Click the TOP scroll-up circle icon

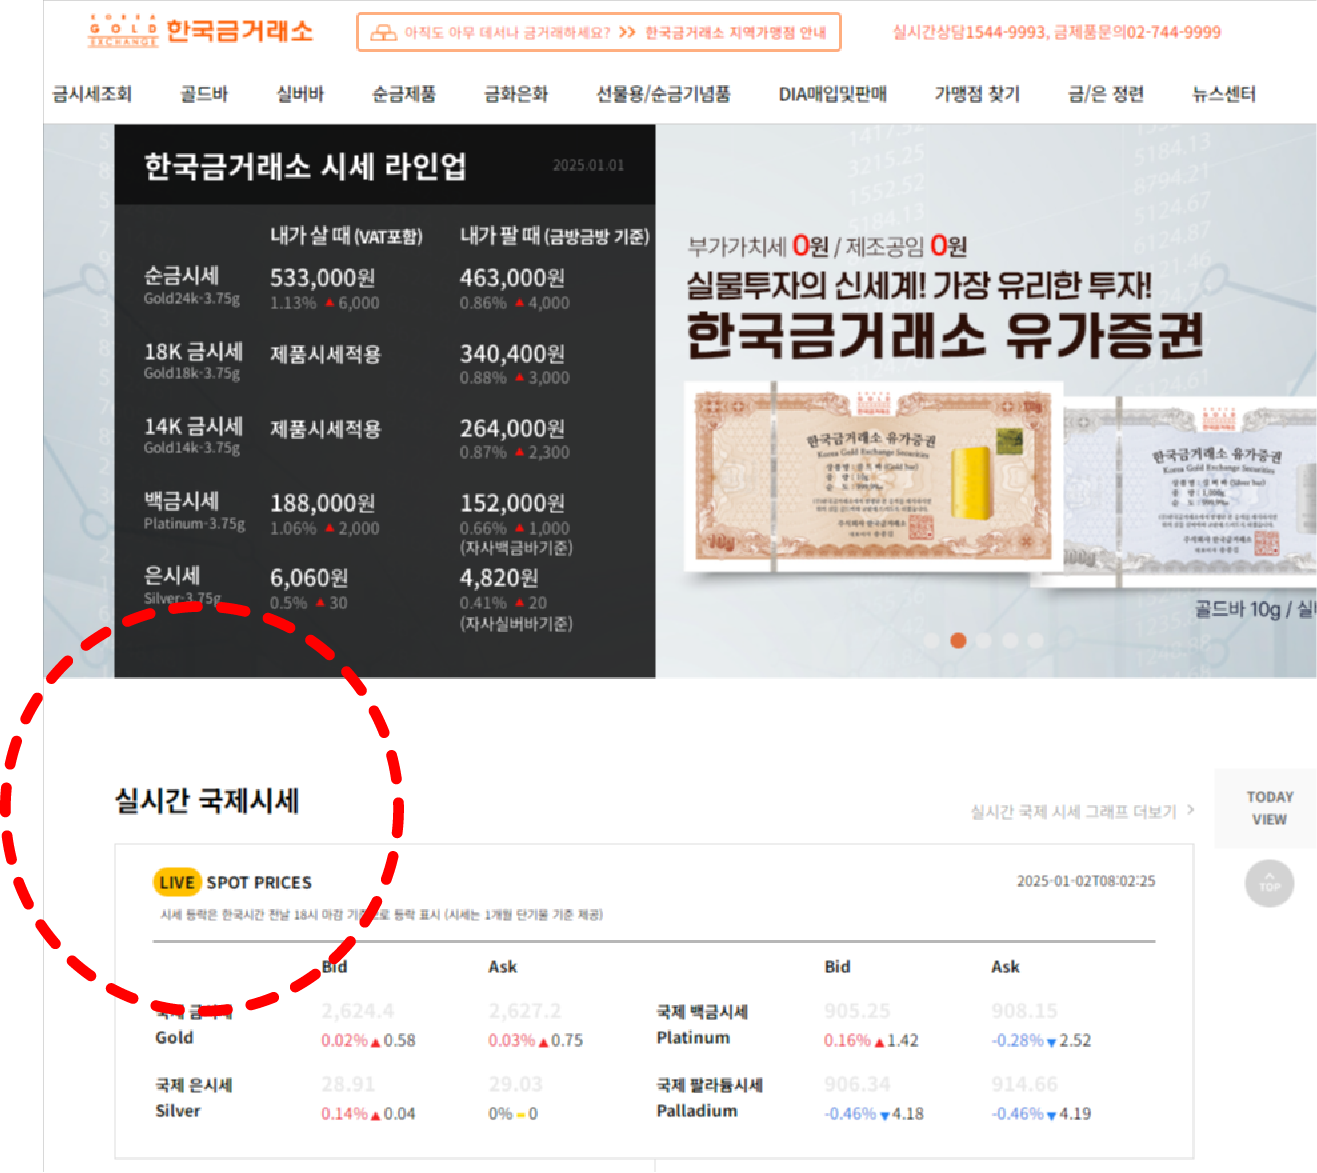[x=1270, y=884]
